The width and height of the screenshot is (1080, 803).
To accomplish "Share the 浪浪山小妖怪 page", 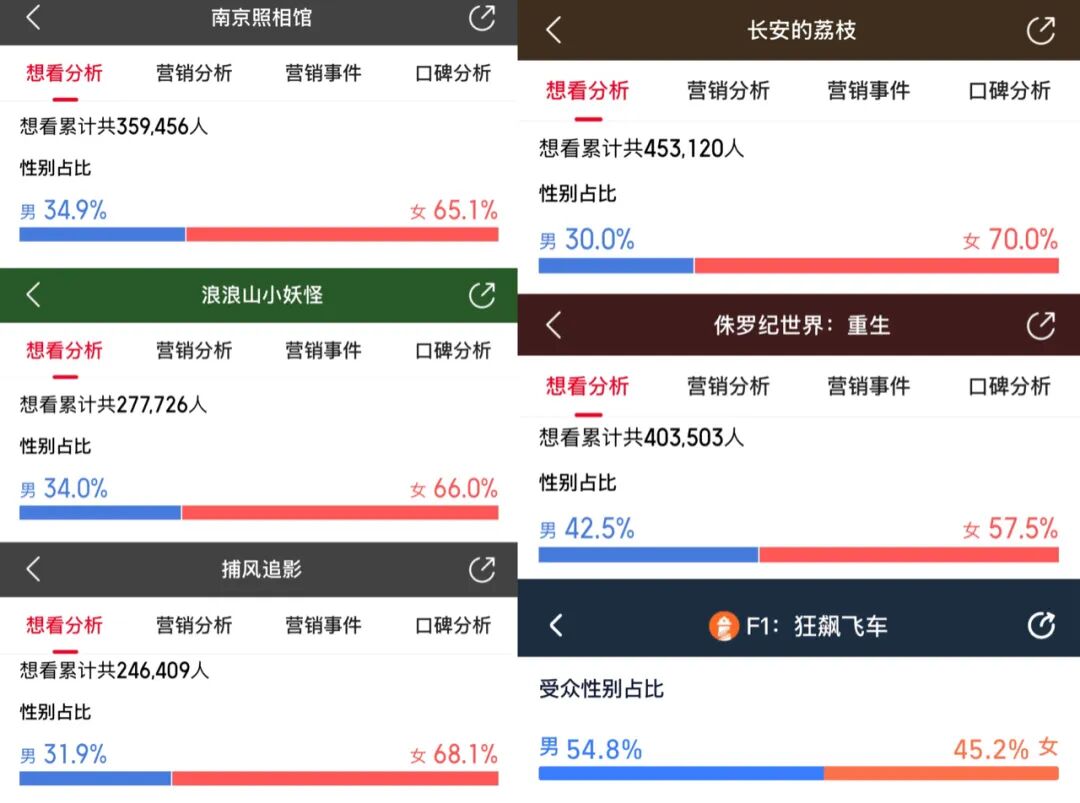I will 482,295.
